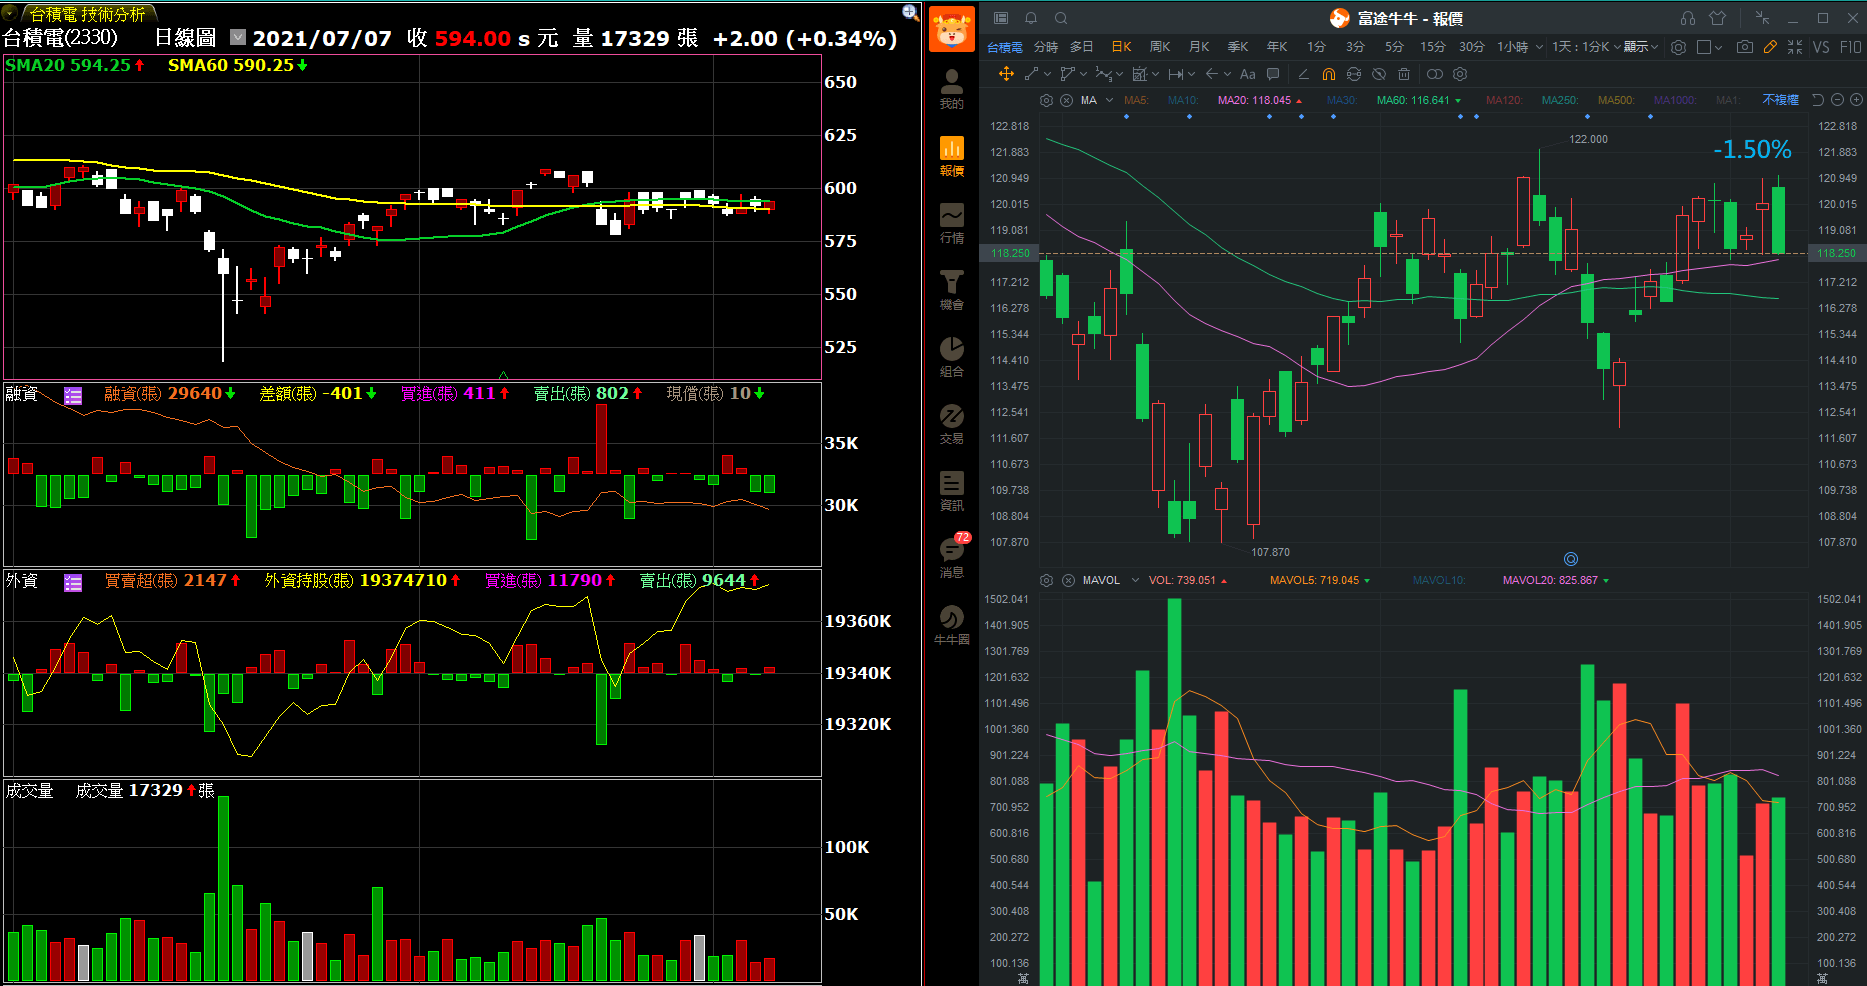Open the 外資 panel list icon
The width and height of the screenshot is (1867, 986).
pyautogui.click(x=73, y=583)
